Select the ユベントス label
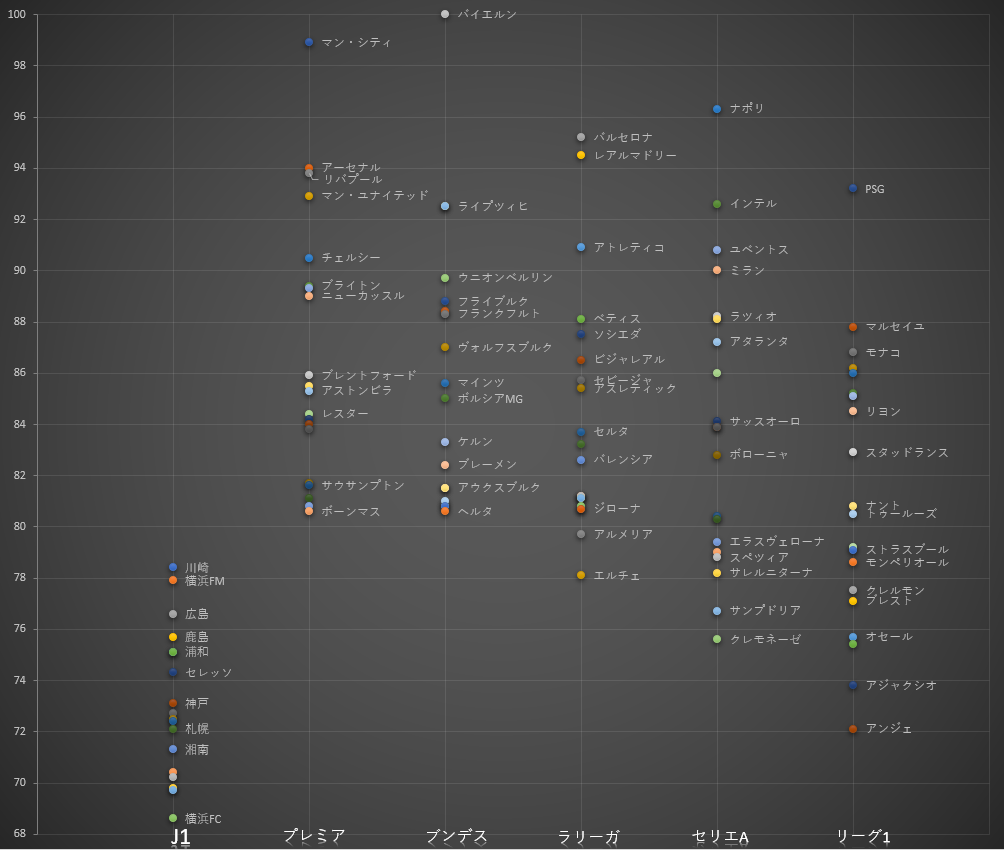The width and height of the screenshot is (1004, 850). coord(759,250)
